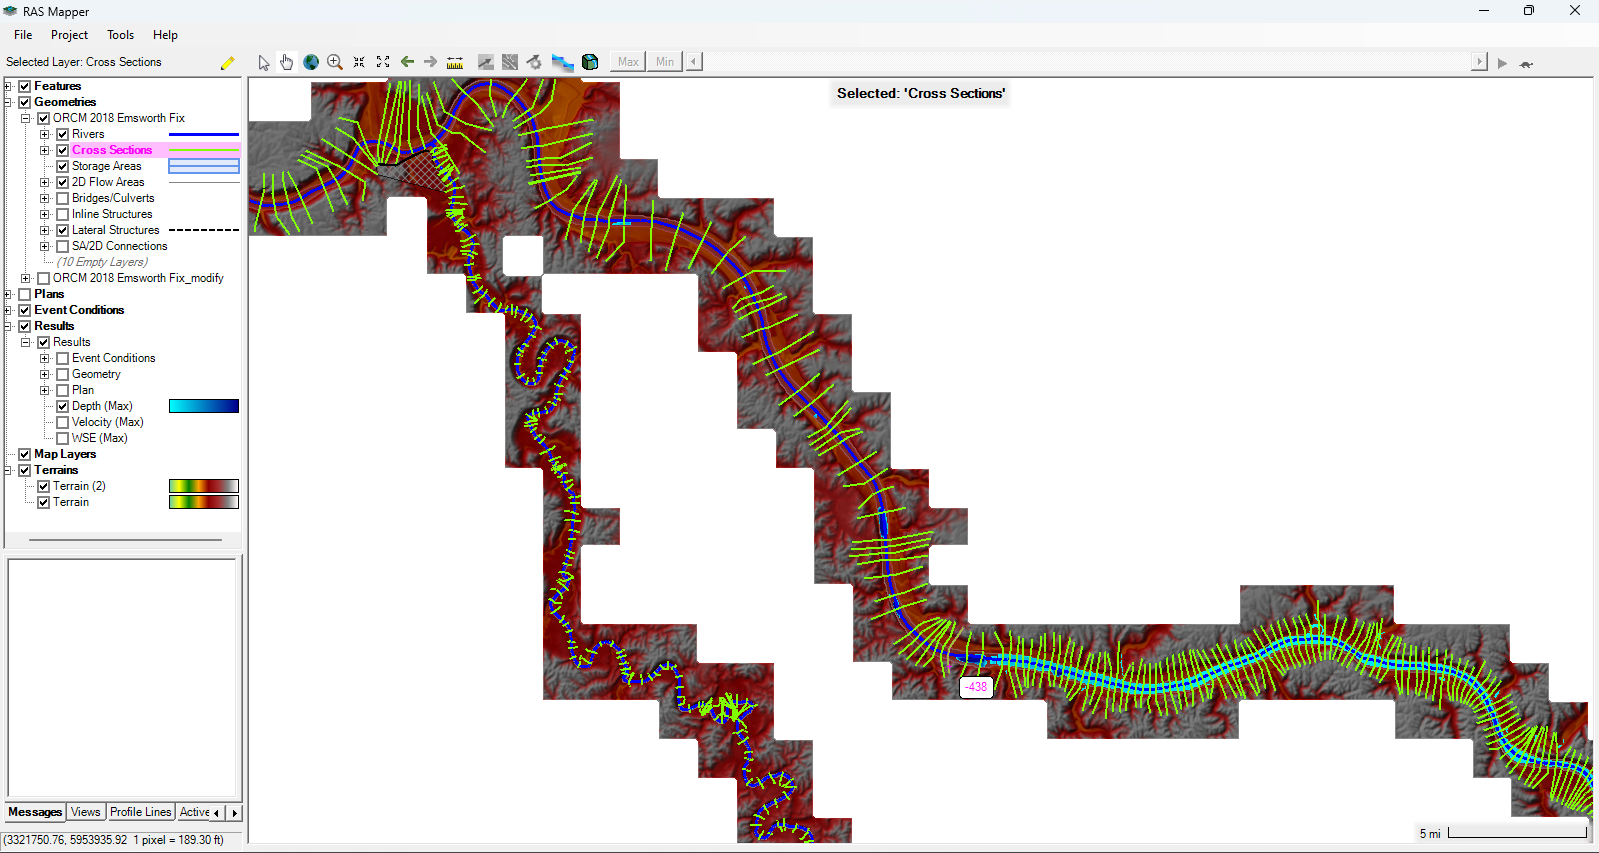The image size is (1599, 853).
Task: Choose the measure ruler tool
Action: 455,62
